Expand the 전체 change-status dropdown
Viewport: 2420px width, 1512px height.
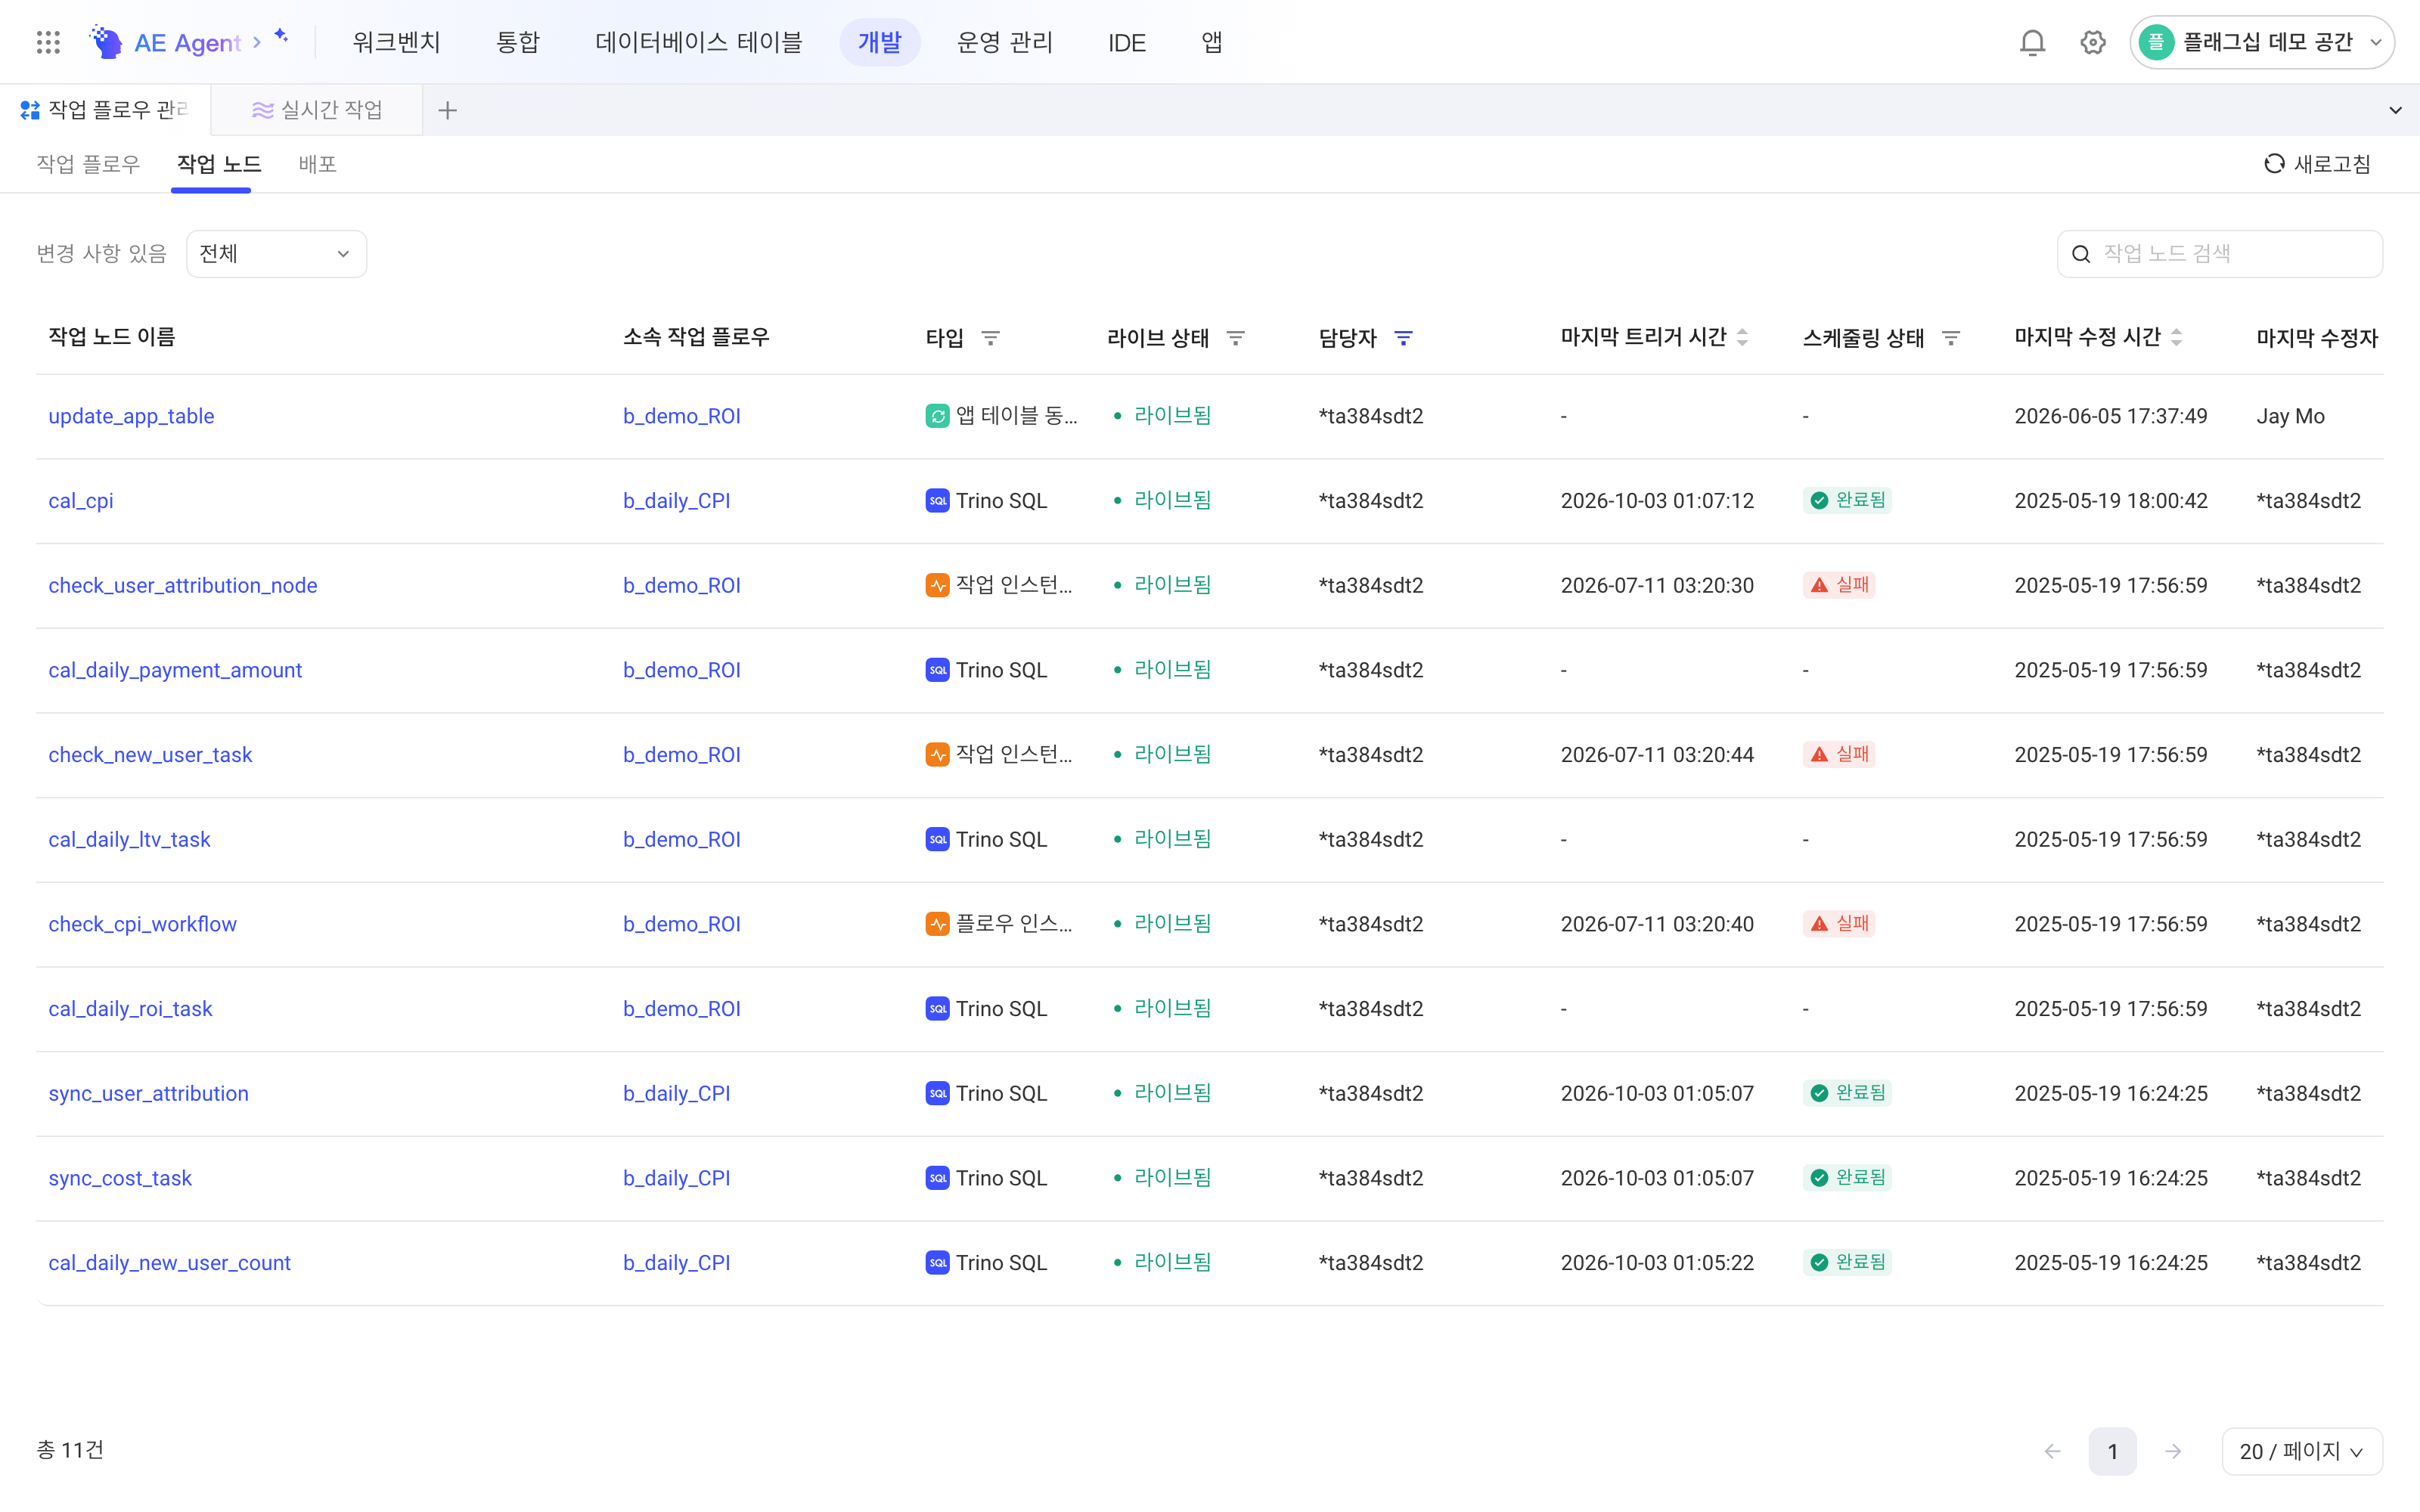(276, 254)
